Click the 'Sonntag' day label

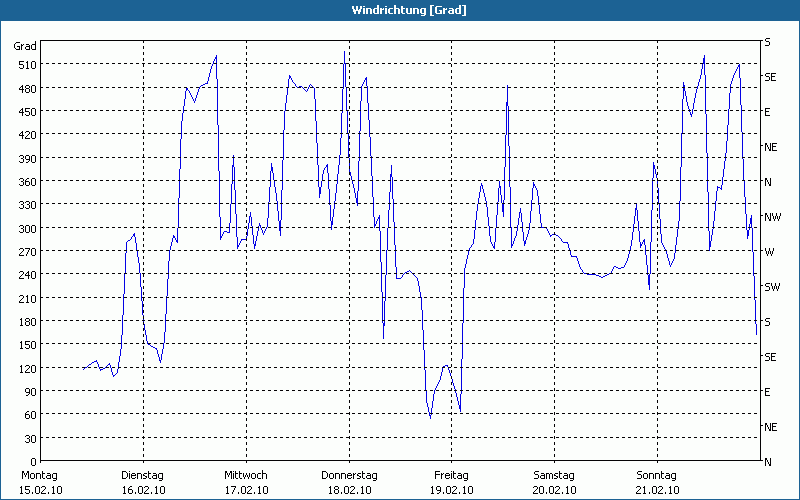click(x=657, y=475)
